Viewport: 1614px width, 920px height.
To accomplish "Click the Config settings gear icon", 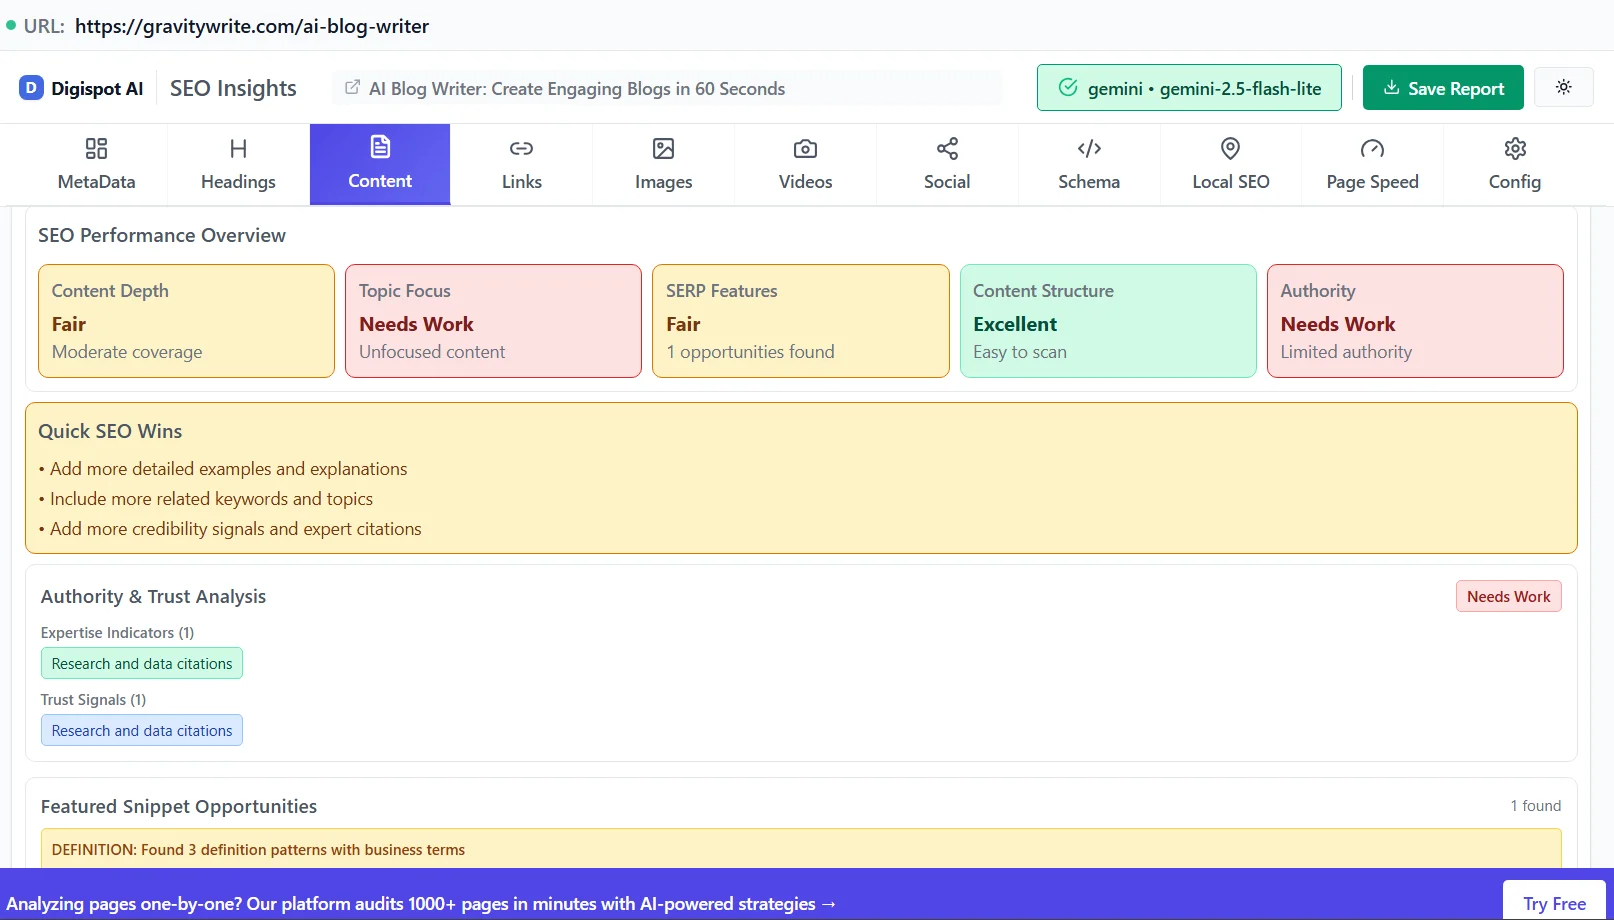I will coord(1514,148).
